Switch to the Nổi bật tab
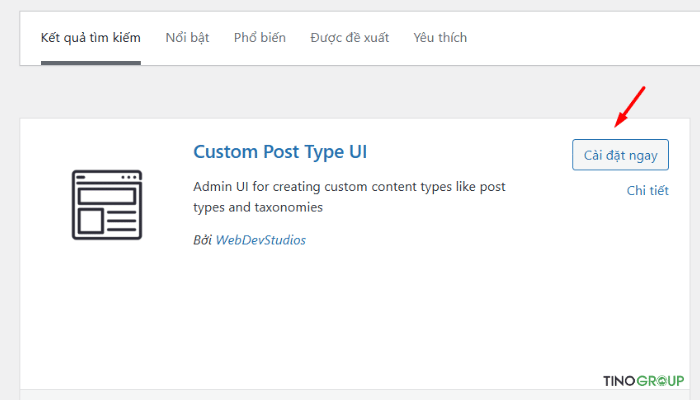Viewport: 700px width, 400px height. pos(187,38)
